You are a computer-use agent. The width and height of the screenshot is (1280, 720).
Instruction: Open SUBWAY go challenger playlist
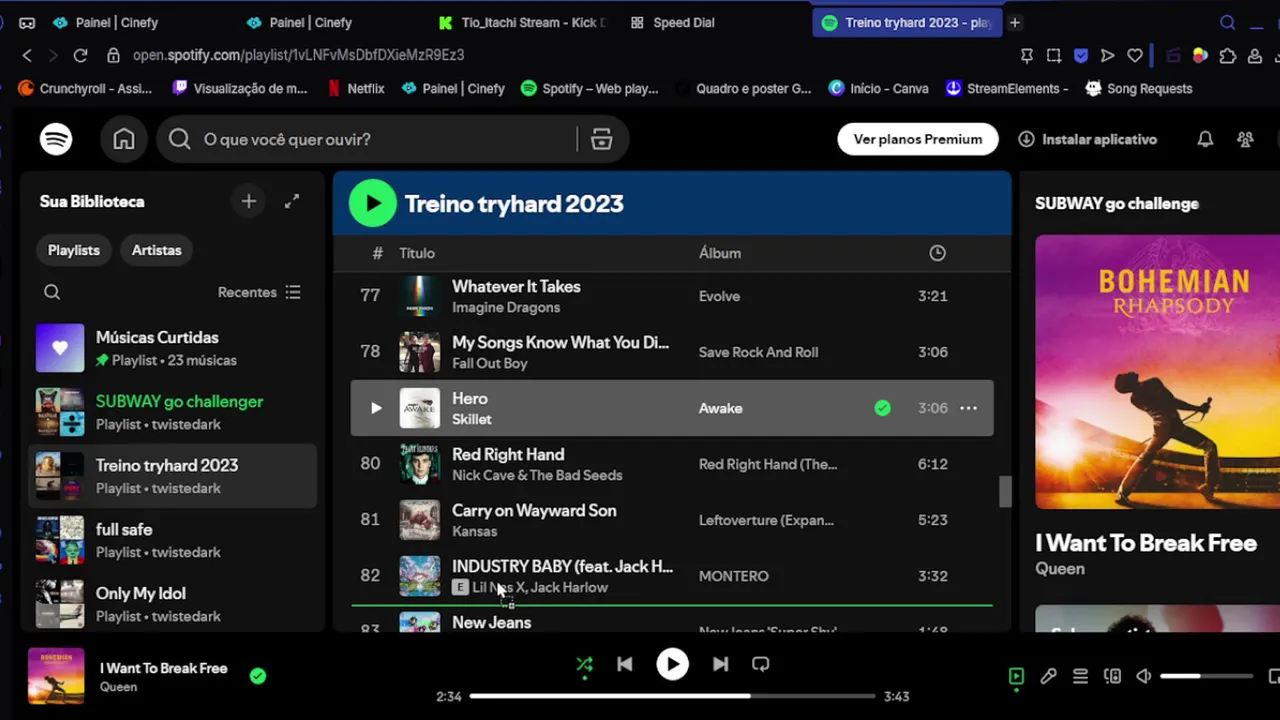coord(172,412)
